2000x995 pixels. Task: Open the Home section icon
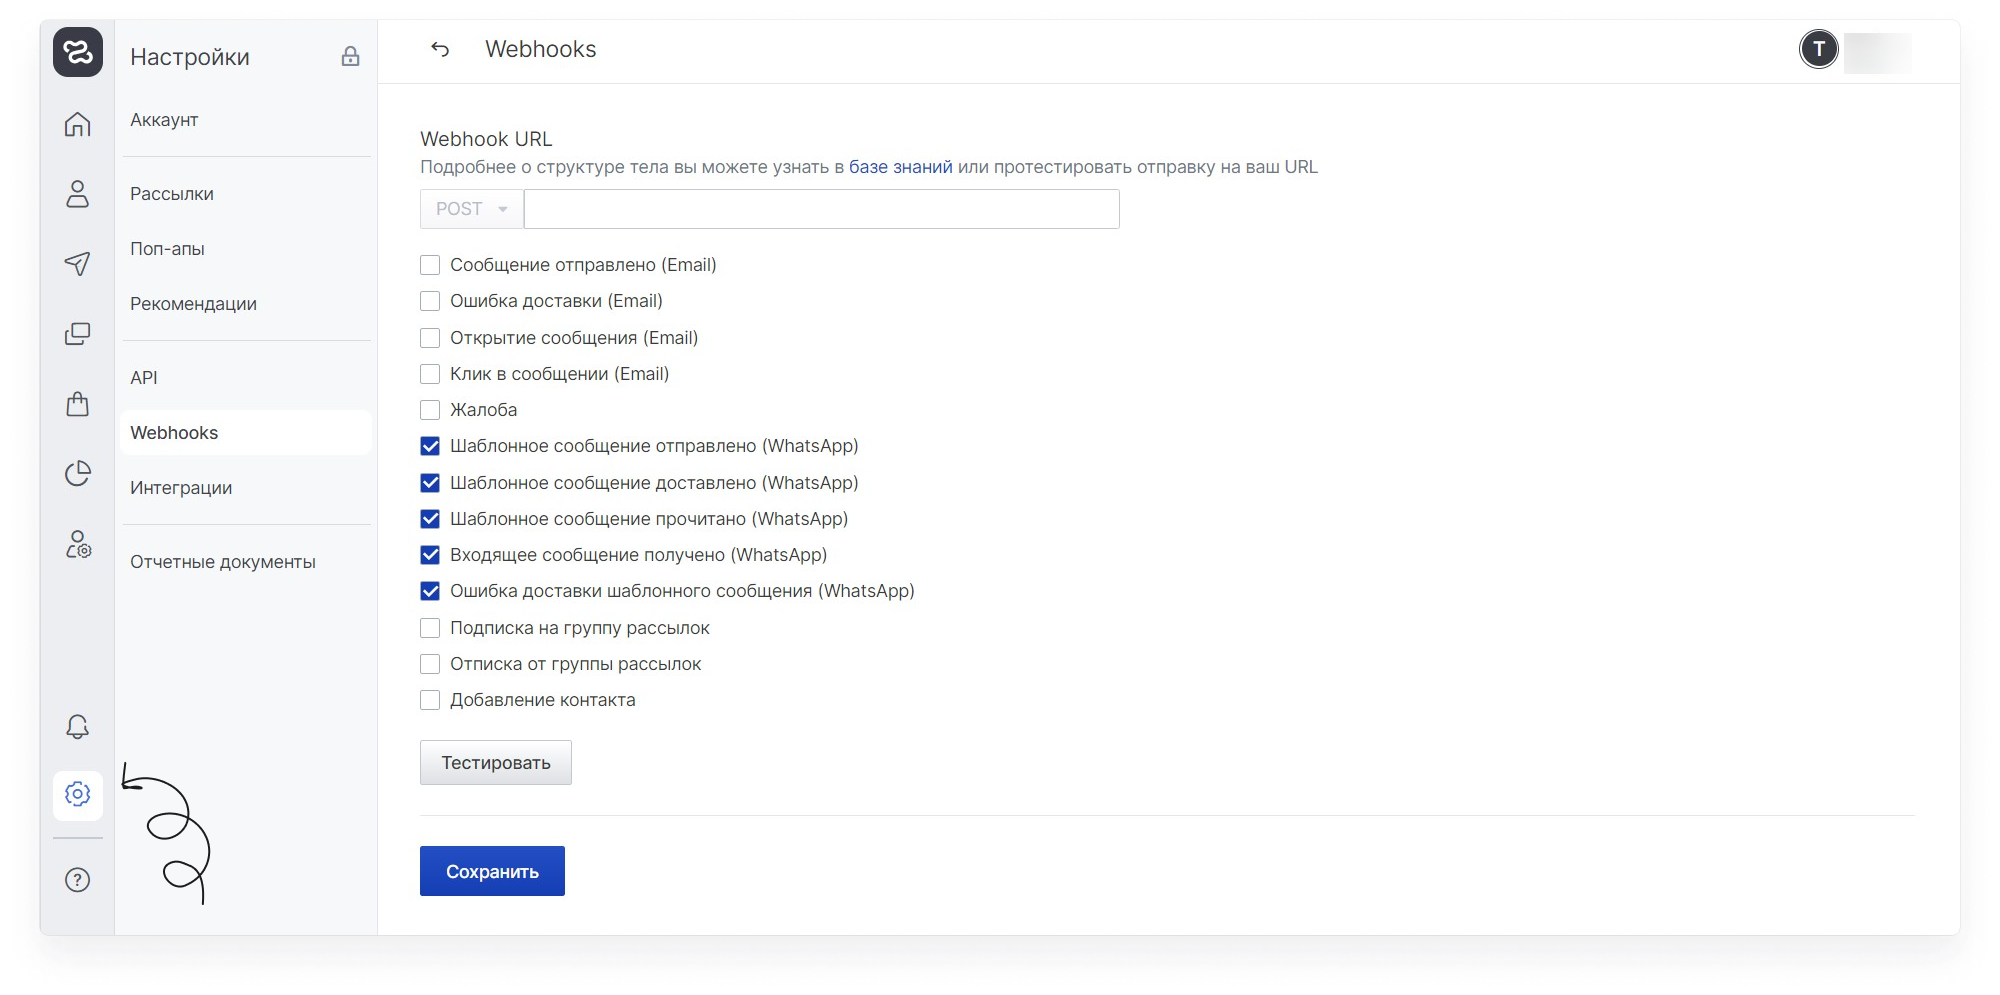point(78,124)
